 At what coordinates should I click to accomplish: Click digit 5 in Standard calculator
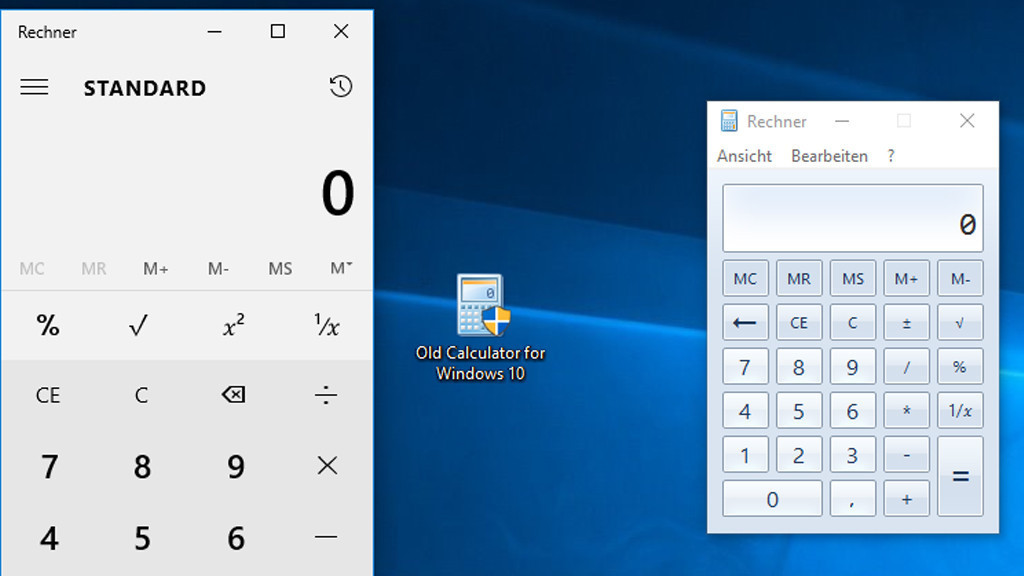[x=142, y=538]
